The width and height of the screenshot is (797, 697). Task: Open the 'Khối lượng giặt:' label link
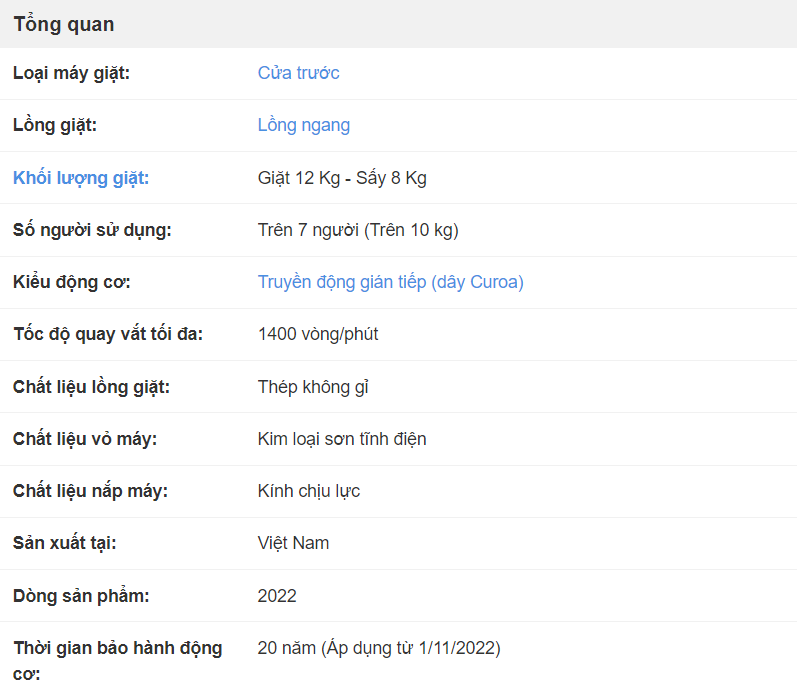81,178
